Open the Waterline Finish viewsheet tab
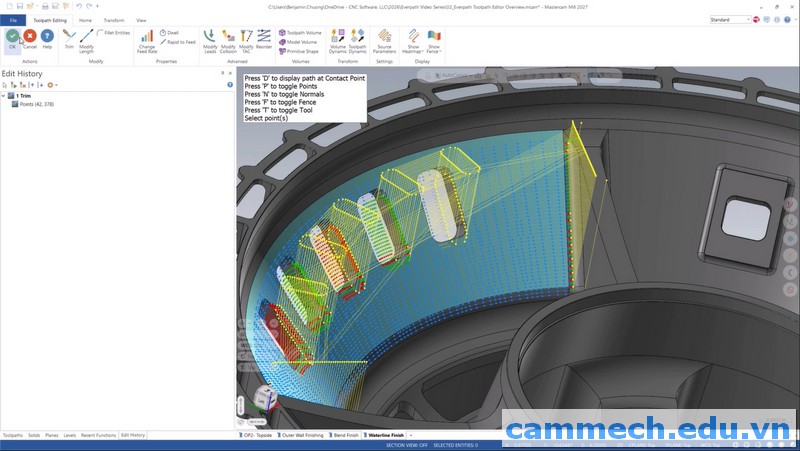This screenshot has width=800, height=451. coord(384,435)
